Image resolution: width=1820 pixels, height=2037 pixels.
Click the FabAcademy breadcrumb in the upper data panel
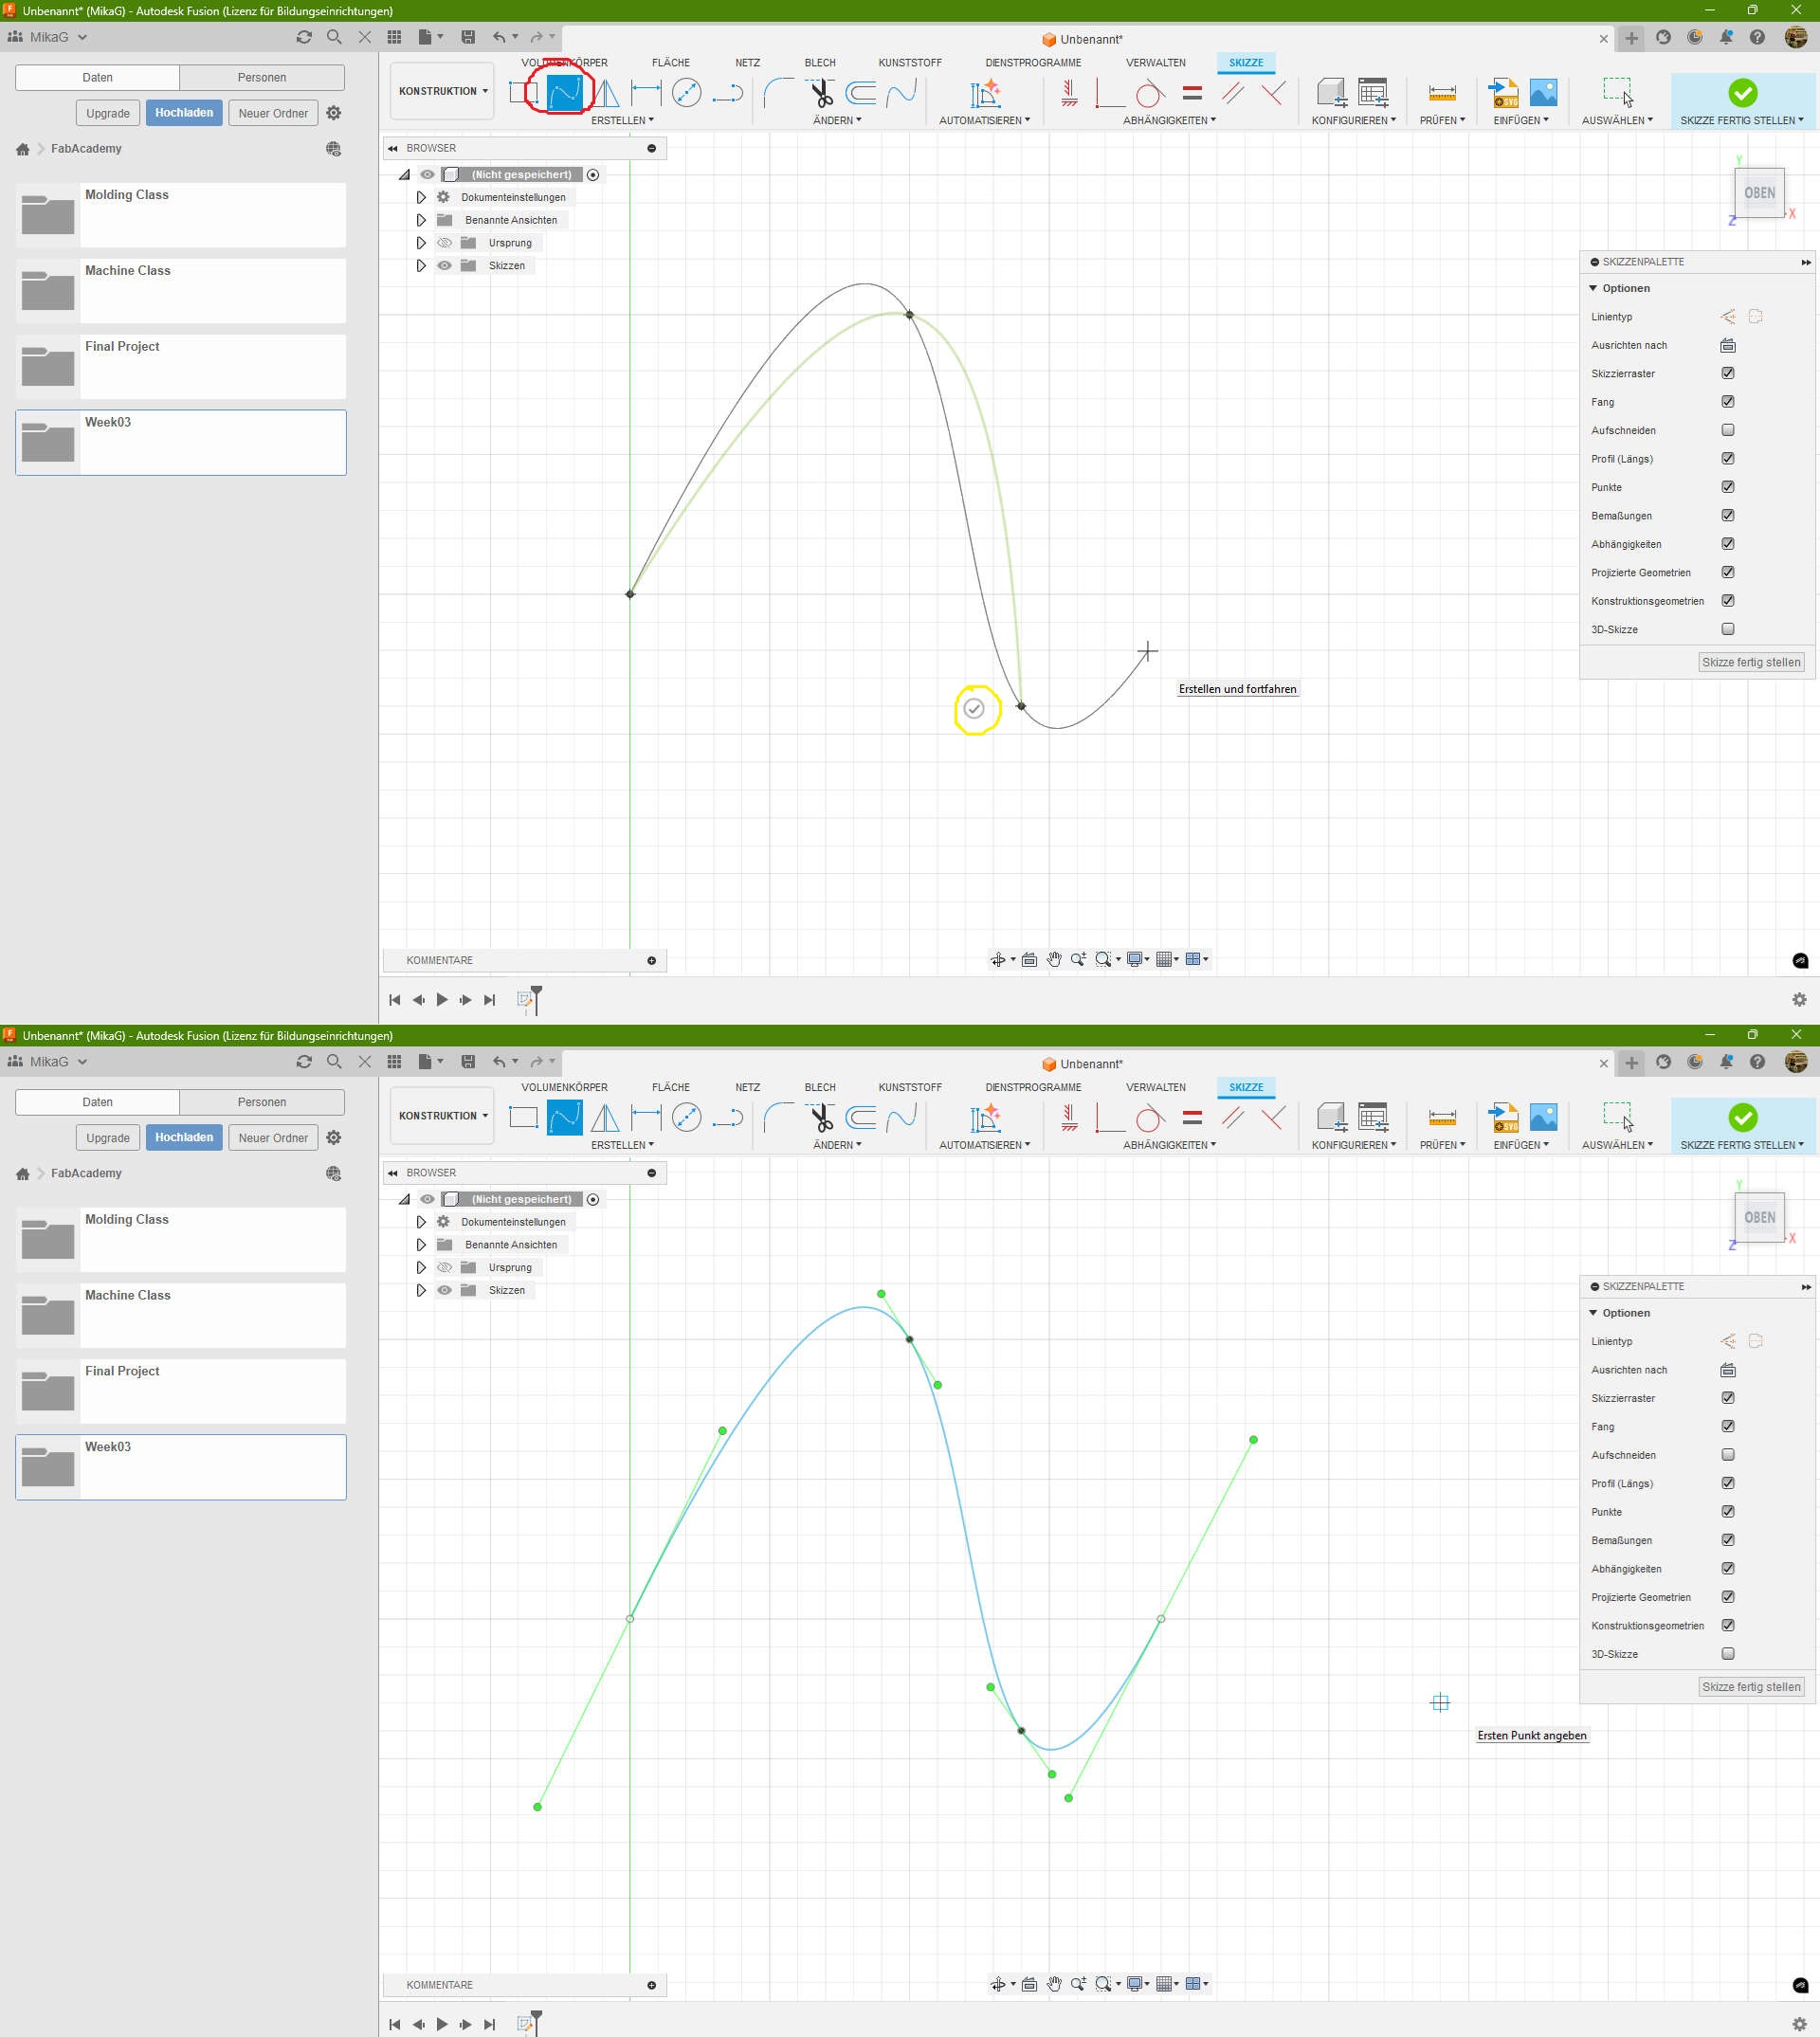[86, 148]
